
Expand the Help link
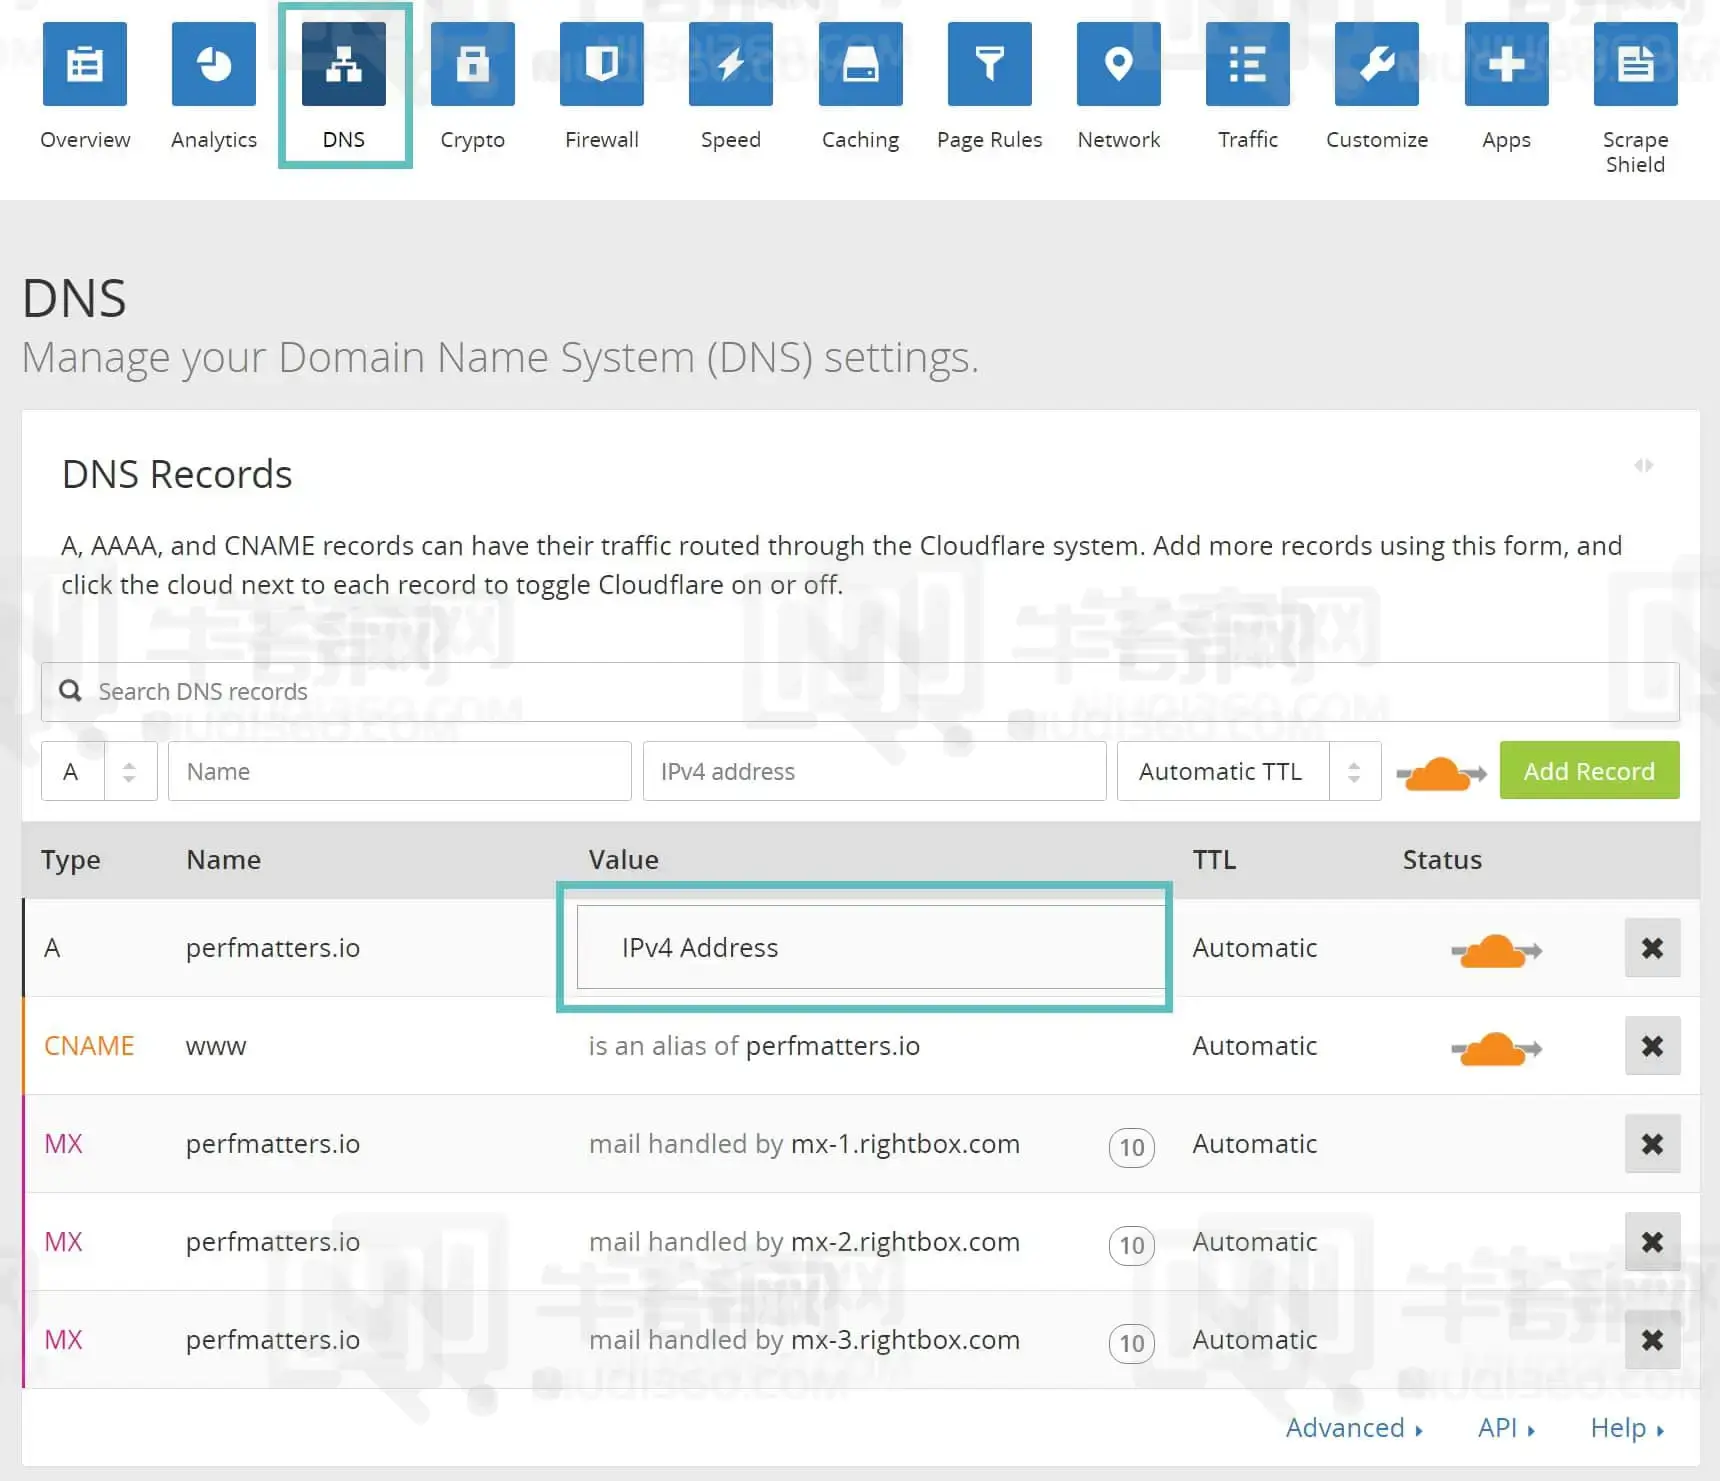(x=1627, y=1428)
